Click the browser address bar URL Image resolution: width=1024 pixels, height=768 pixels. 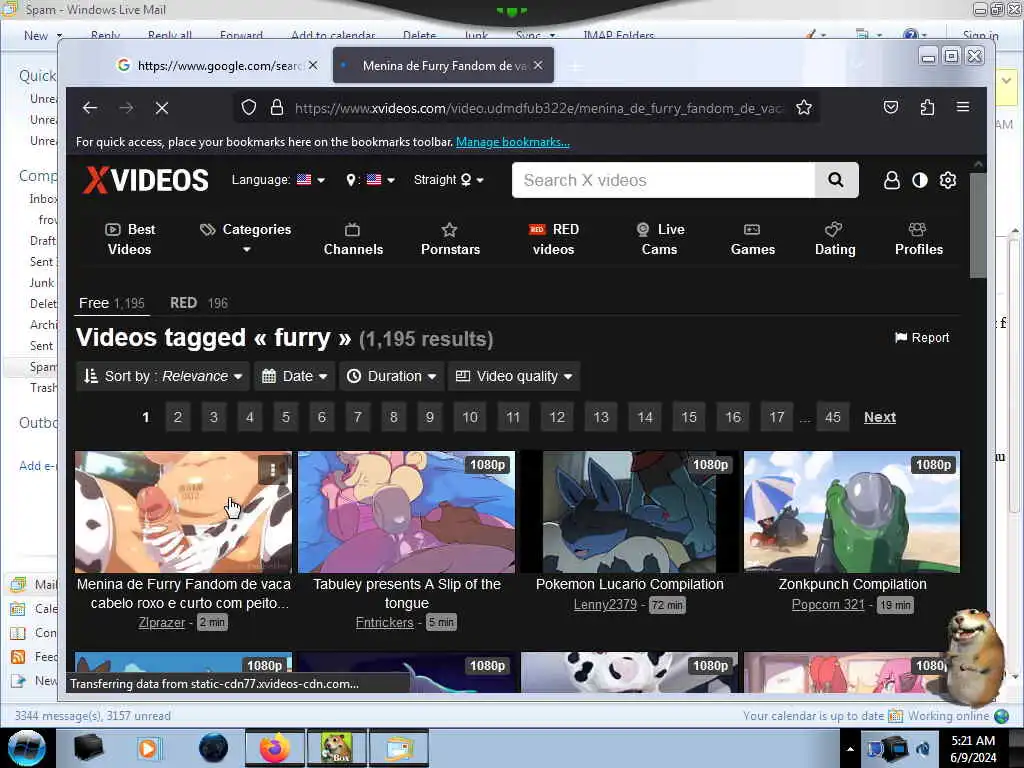538,108
